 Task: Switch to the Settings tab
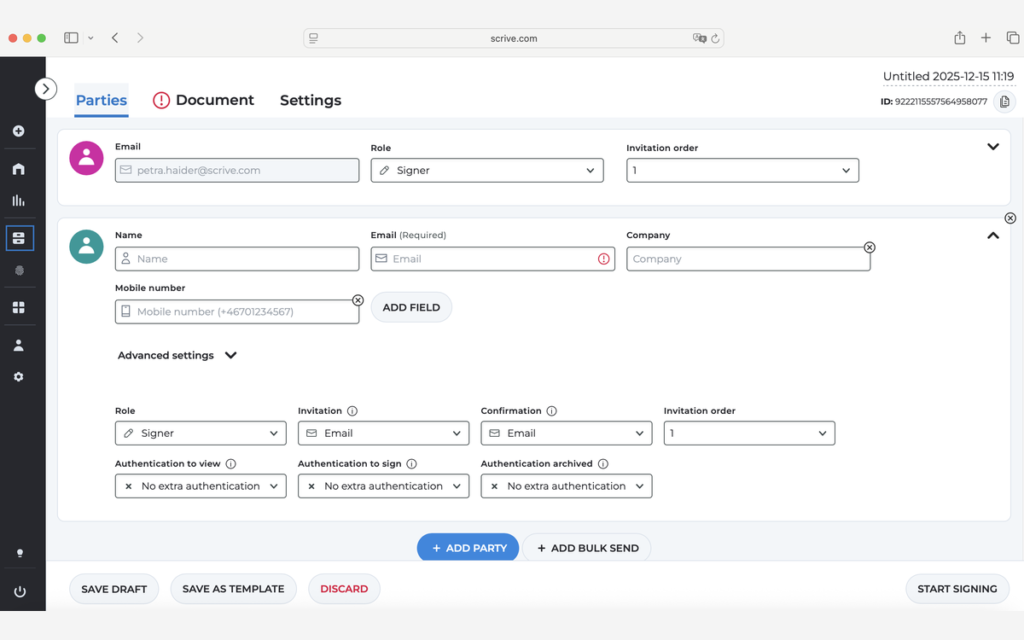[311, 101]
